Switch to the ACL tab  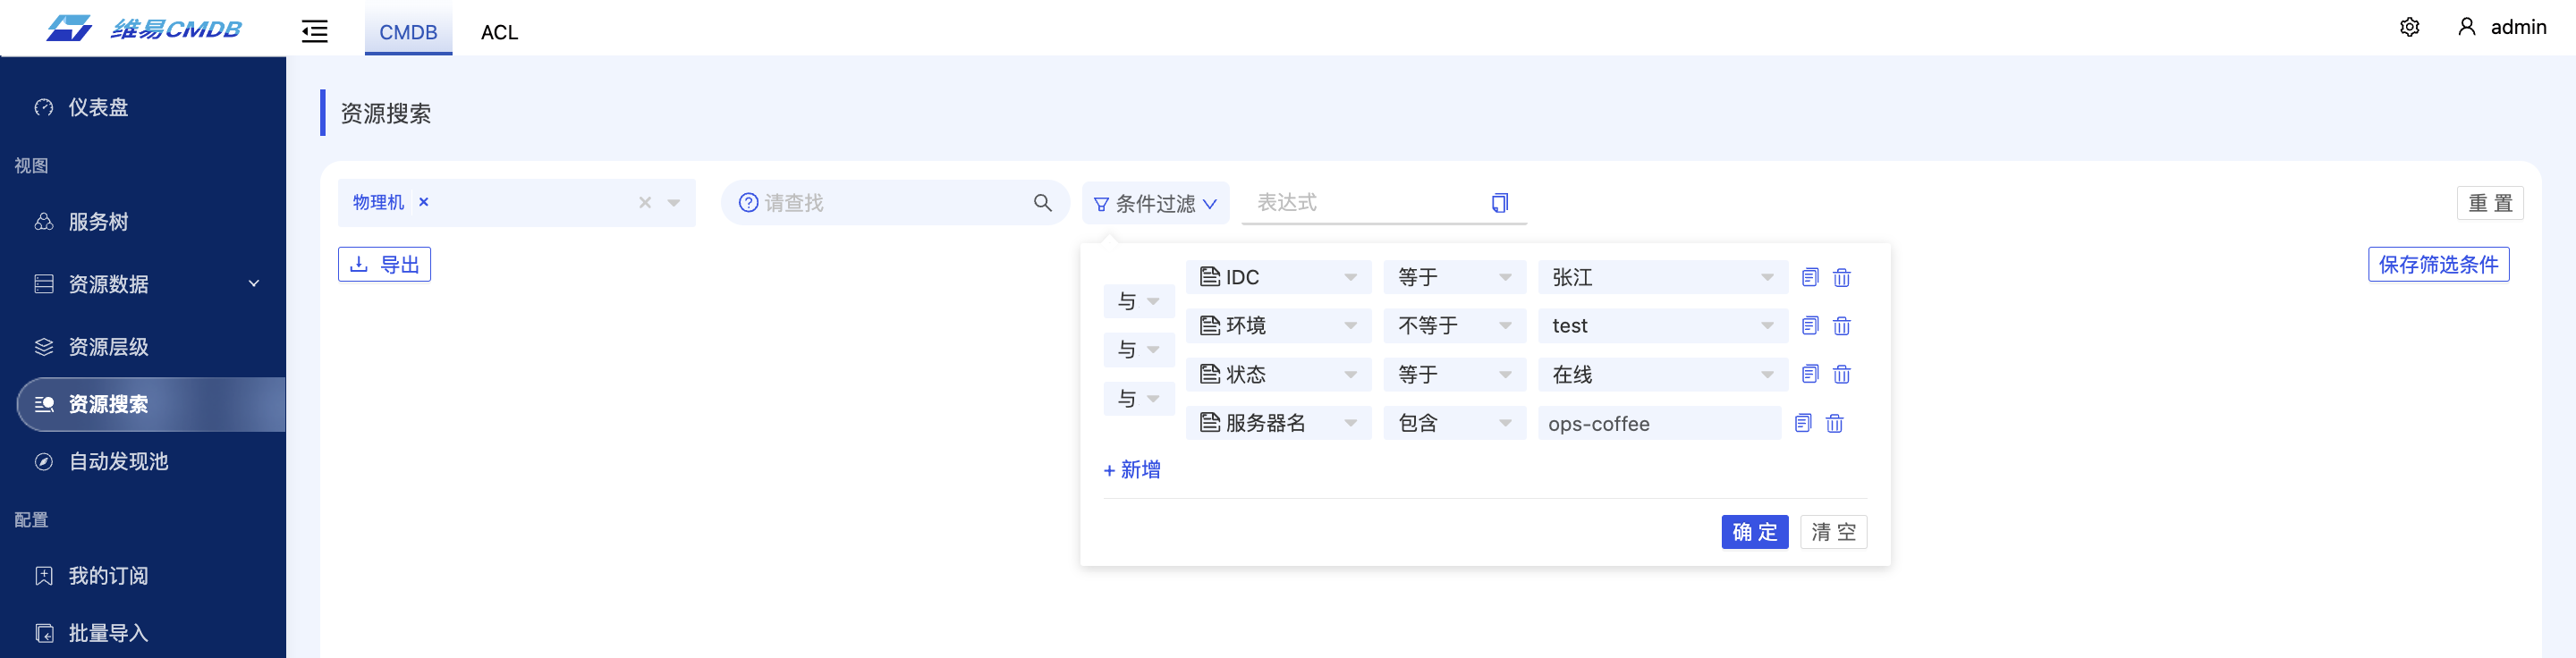click(x=499, y=32)
